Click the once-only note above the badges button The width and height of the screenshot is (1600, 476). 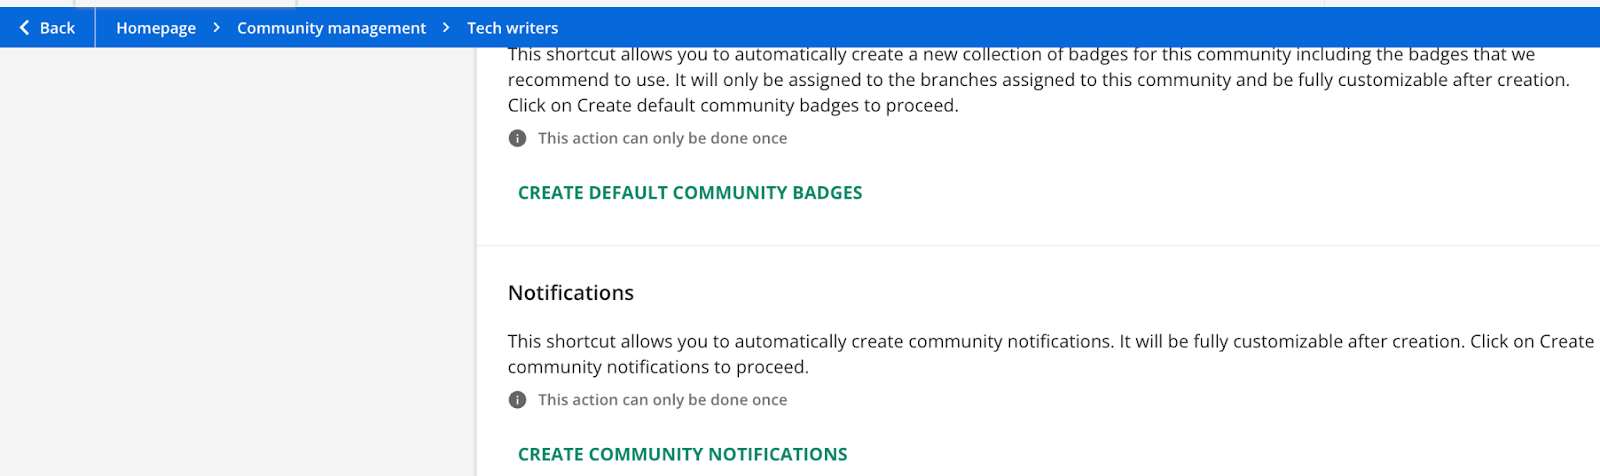[x=662, y=138]
